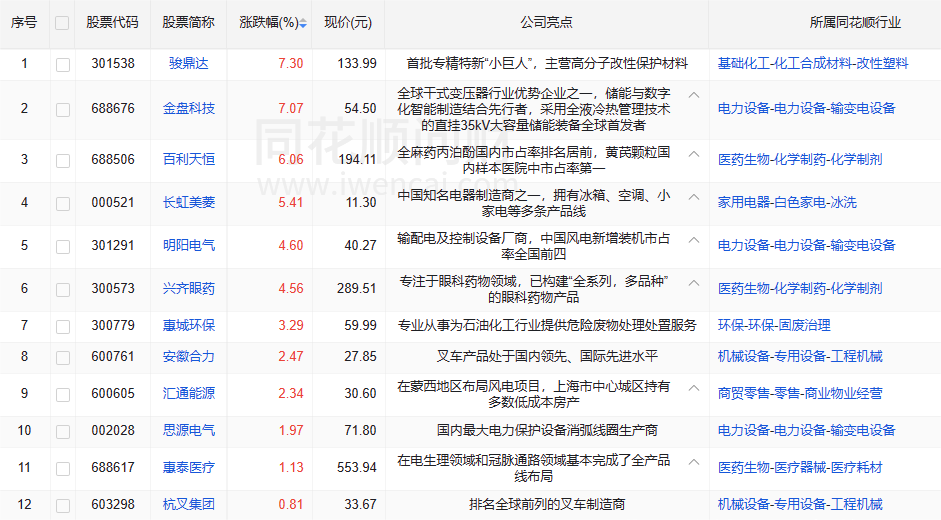Mark the checkbox next to 600605
Image resolution: width=941 pixels, height=520 pixels.
[x=62, y=395]
